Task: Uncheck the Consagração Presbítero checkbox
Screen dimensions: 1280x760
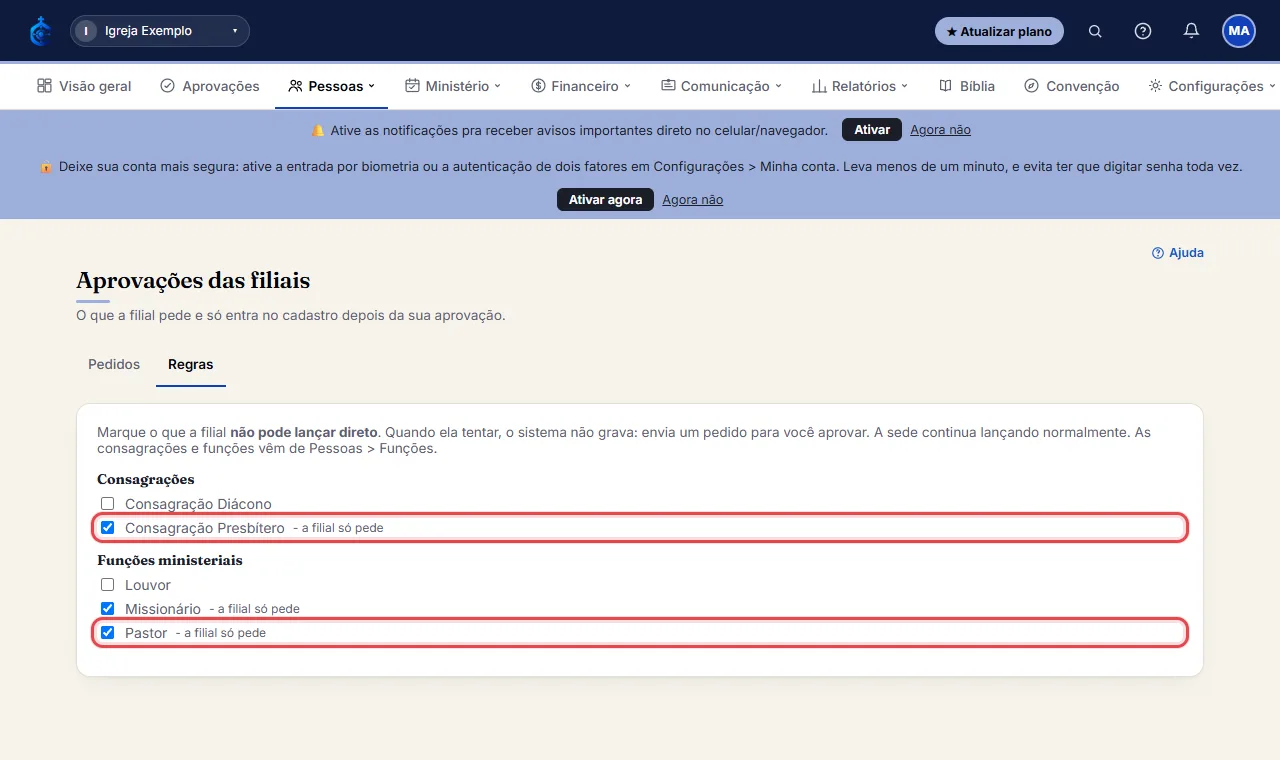Action: coord(108,527)
